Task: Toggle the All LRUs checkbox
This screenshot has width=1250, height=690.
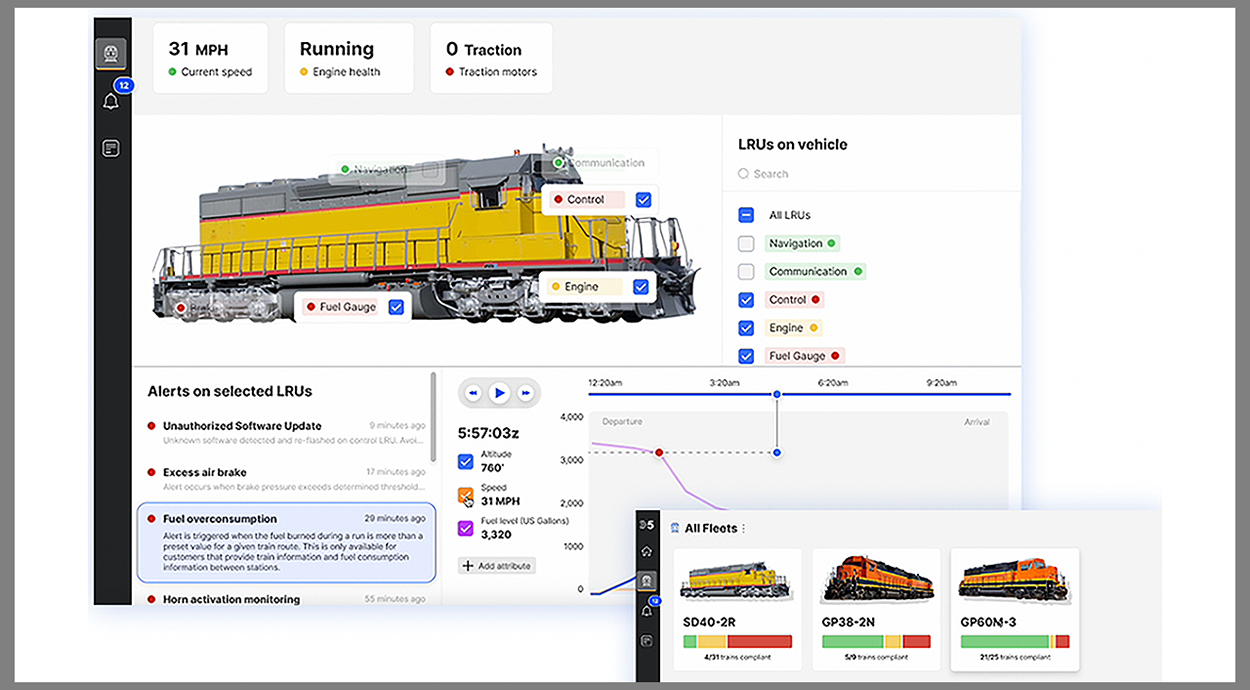Action: click(x=746, y=215)
